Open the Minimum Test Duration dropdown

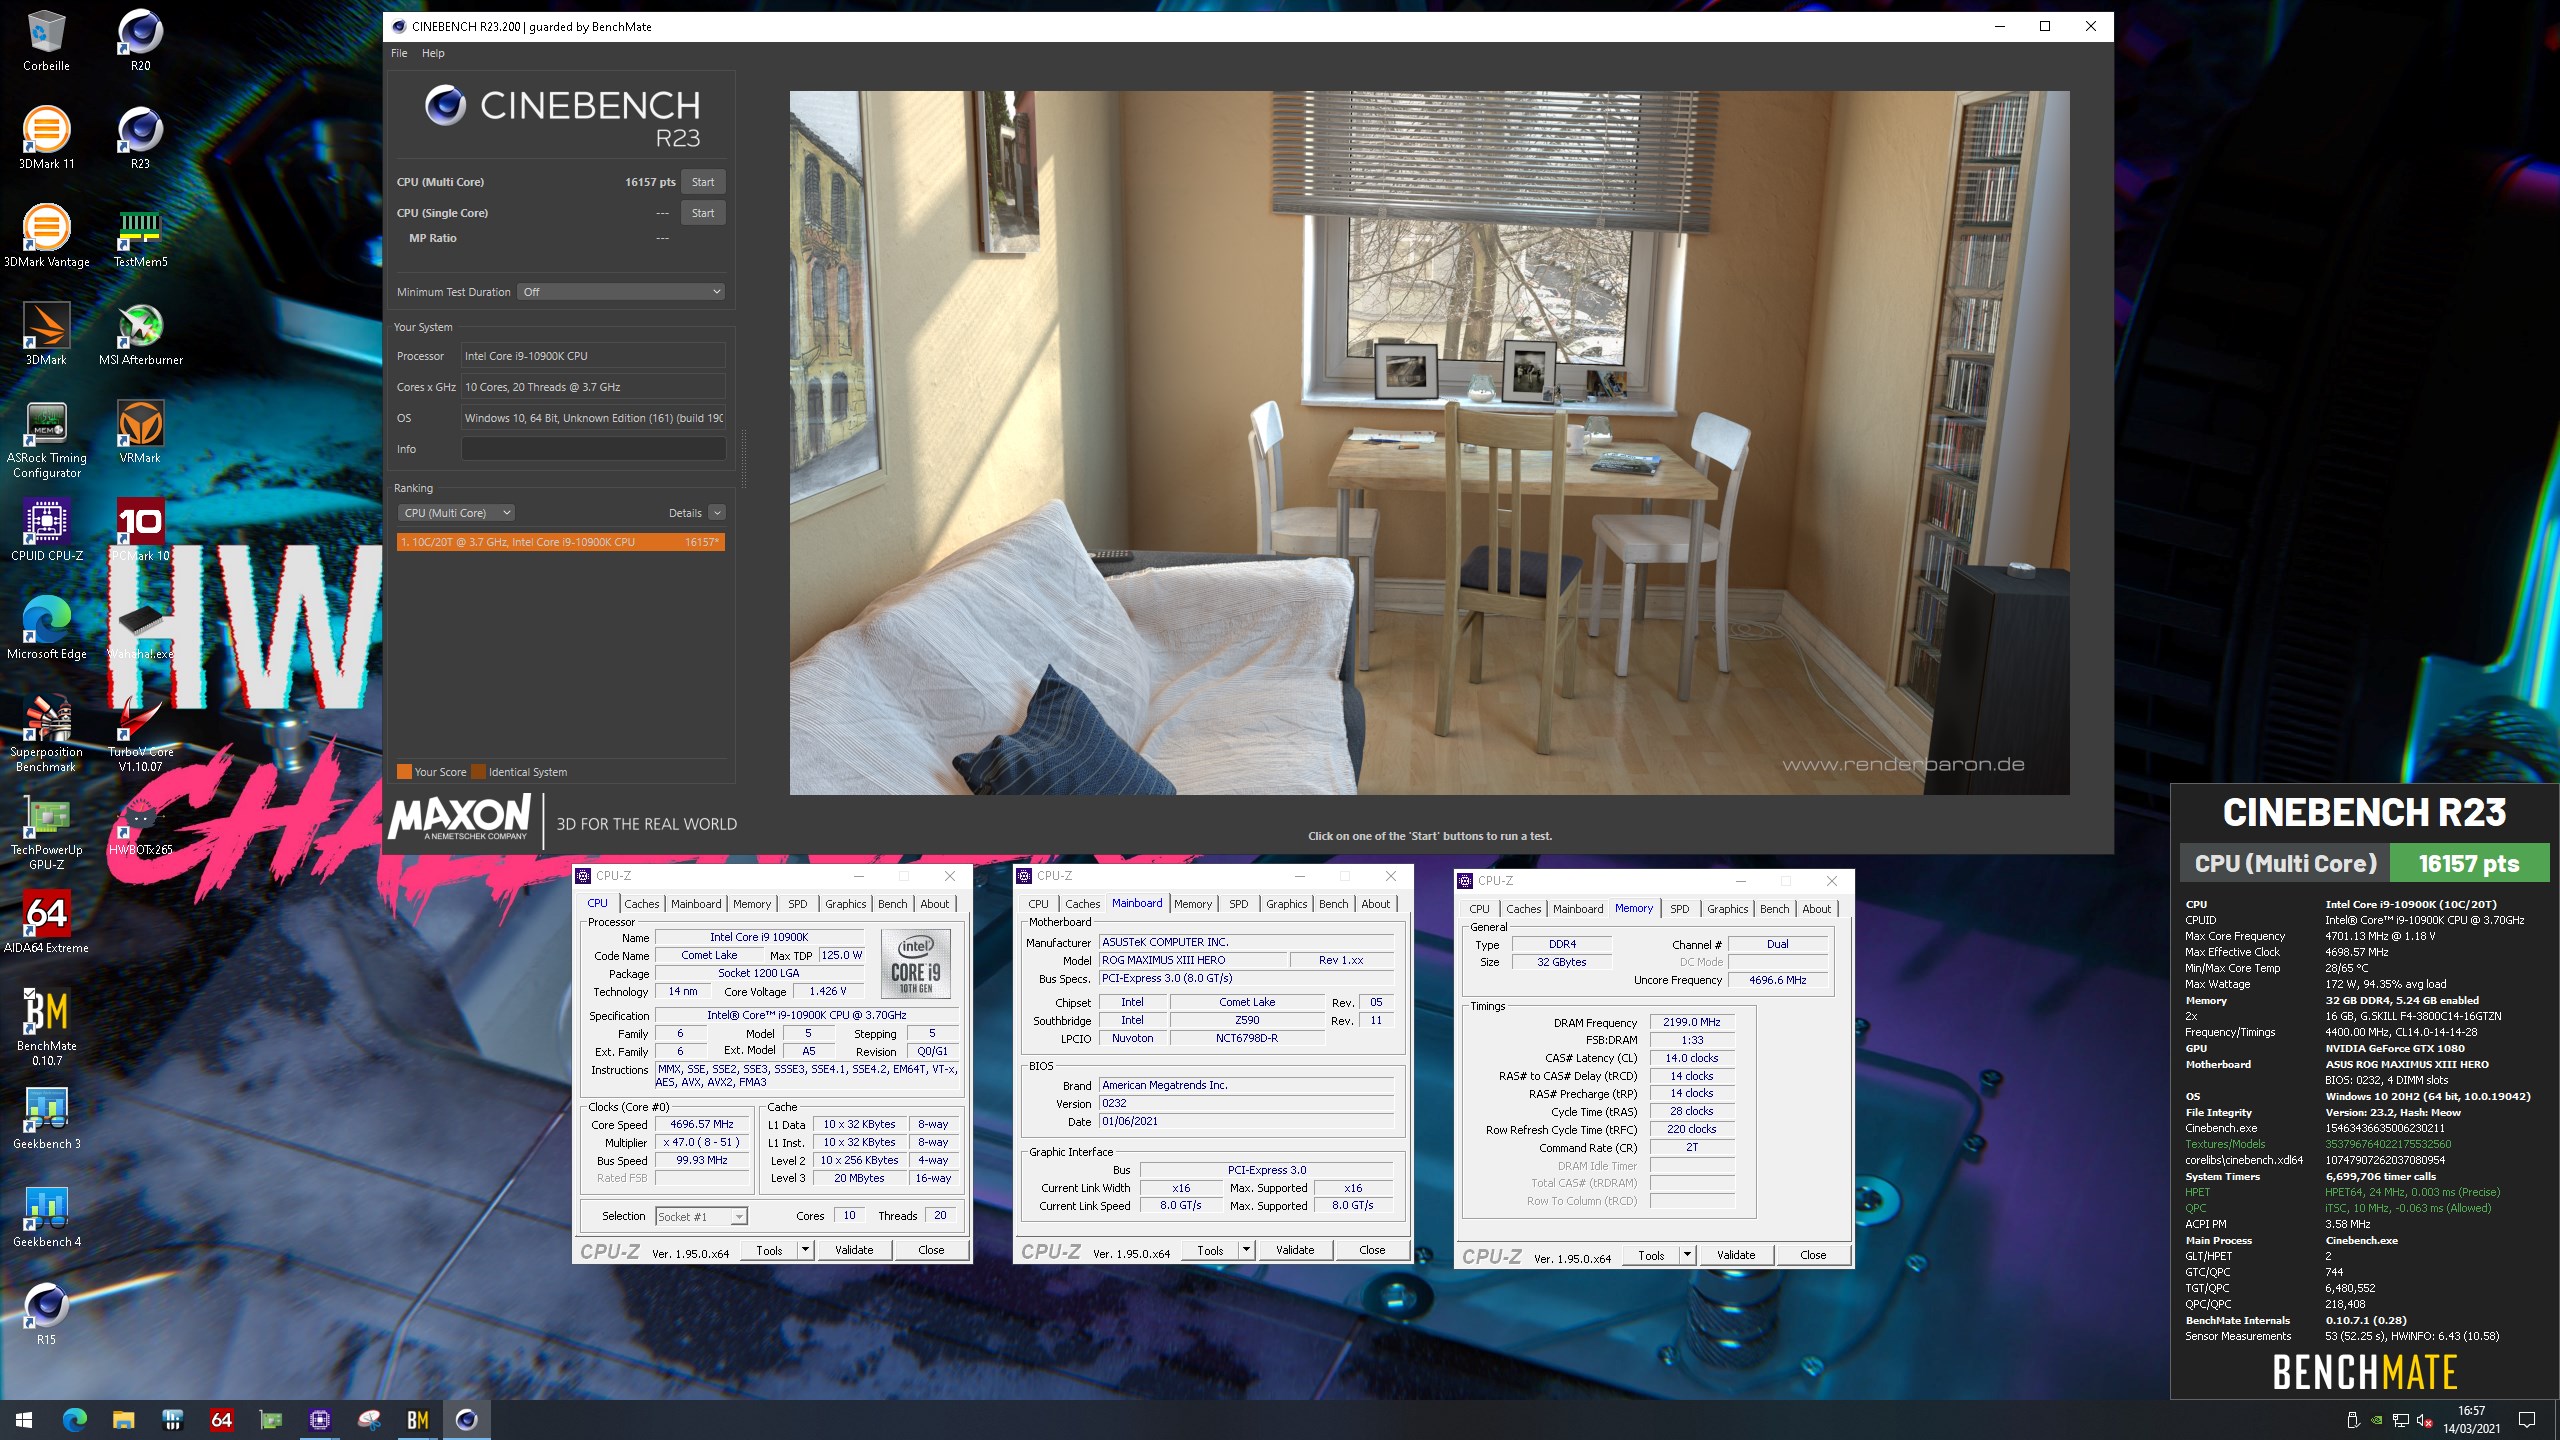(x=621, y=292)
